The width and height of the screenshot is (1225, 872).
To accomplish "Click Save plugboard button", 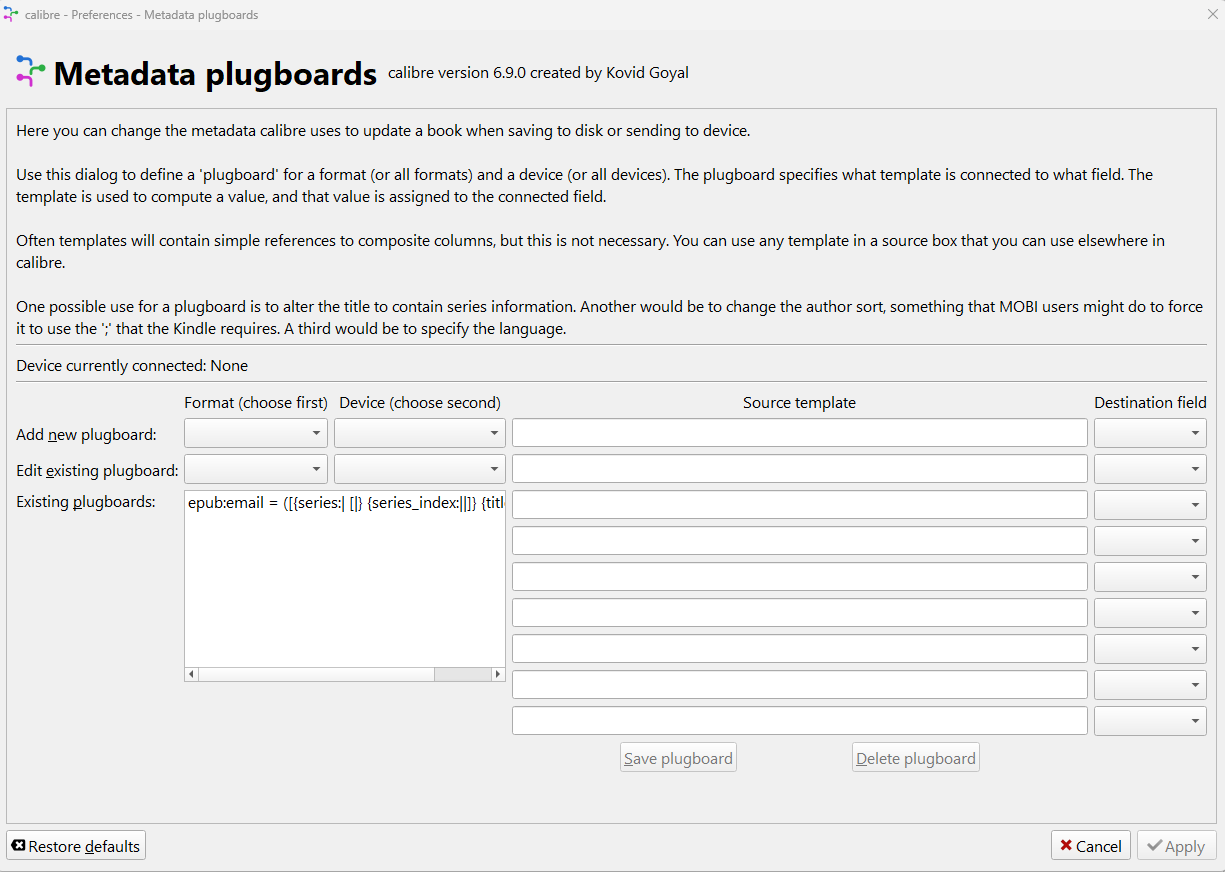I will coord(678,758).
